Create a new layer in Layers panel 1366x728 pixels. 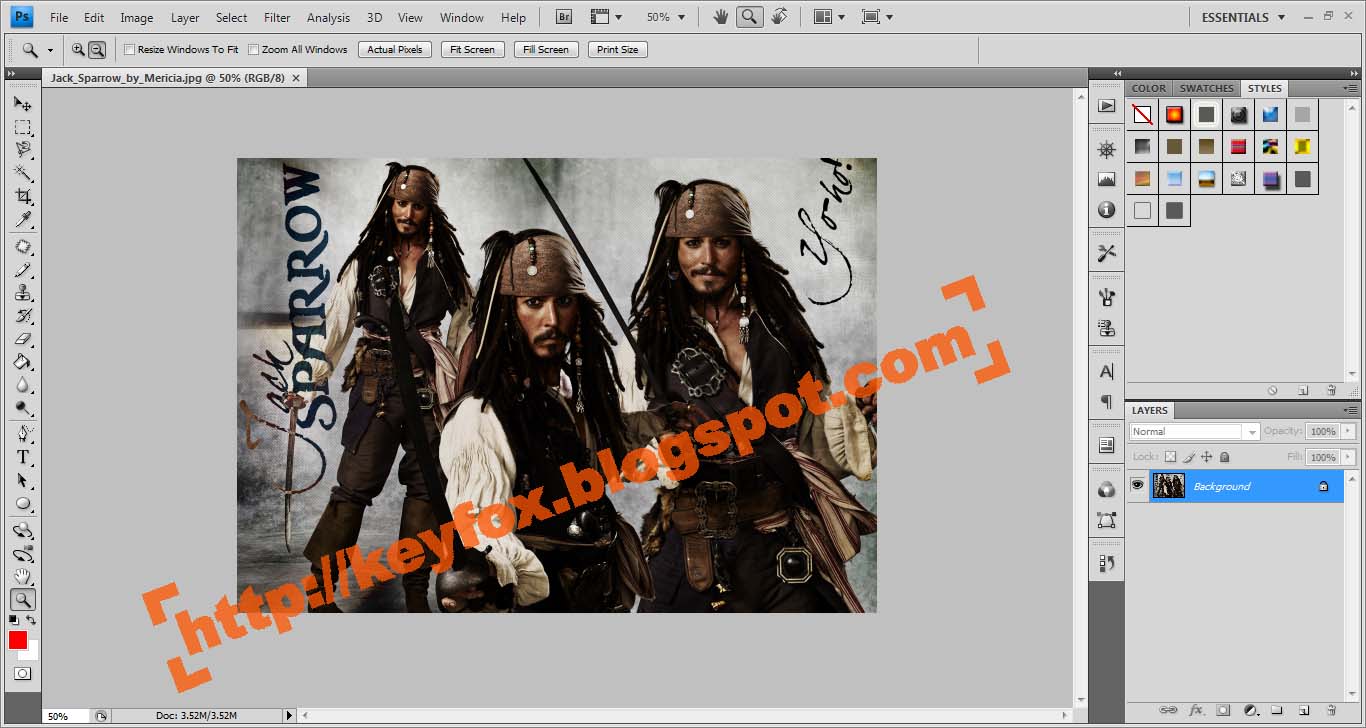(x=1304, y=710)
